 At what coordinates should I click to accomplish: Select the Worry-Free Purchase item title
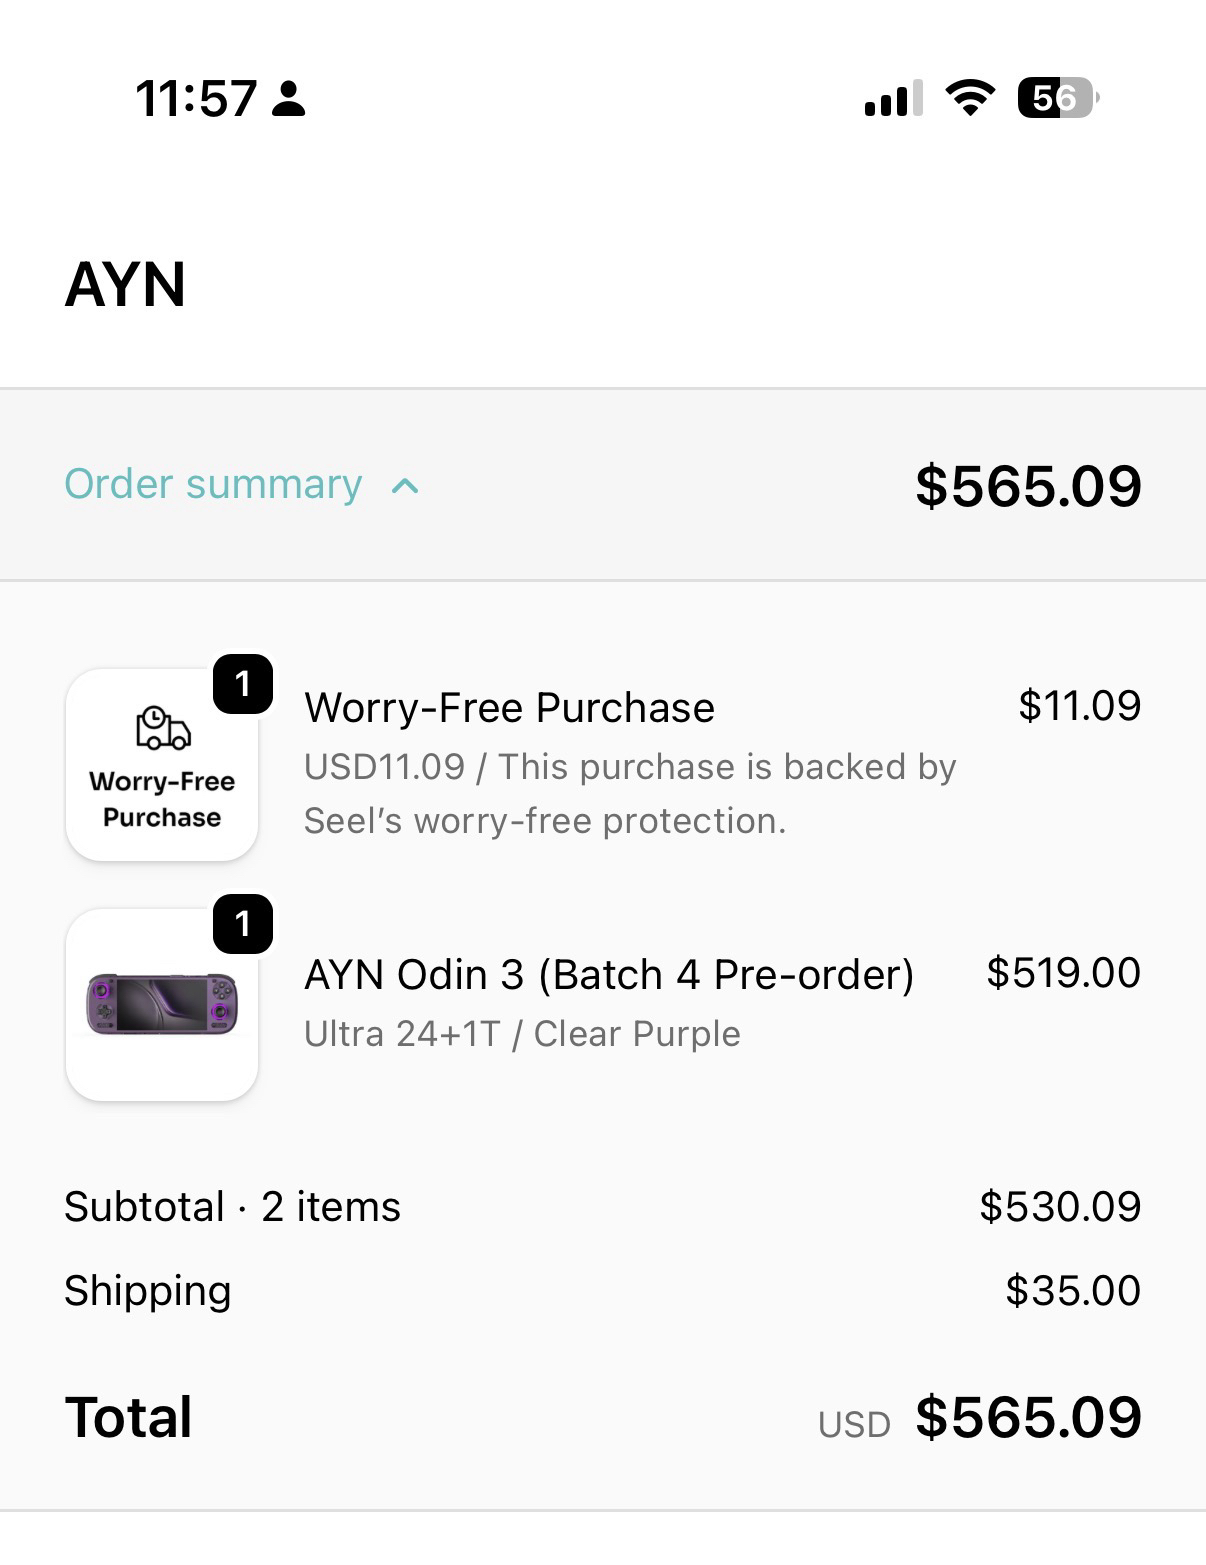pos(509,708)
